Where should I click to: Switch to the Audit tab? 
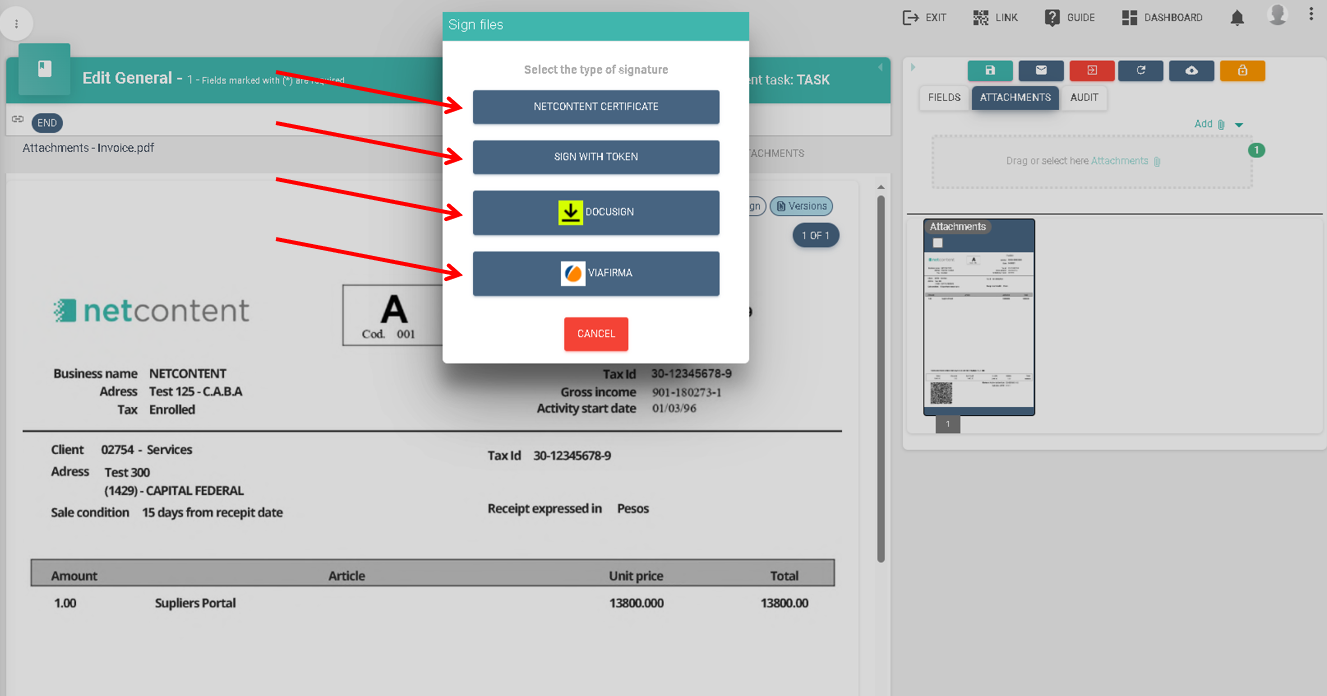1084,98
